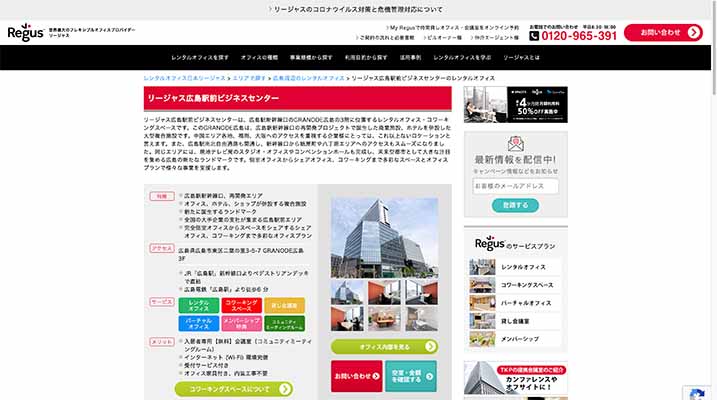
Task: Click the red リージャス広島駅前ビジネスセンター heading
Action: [x=298, y=98]
